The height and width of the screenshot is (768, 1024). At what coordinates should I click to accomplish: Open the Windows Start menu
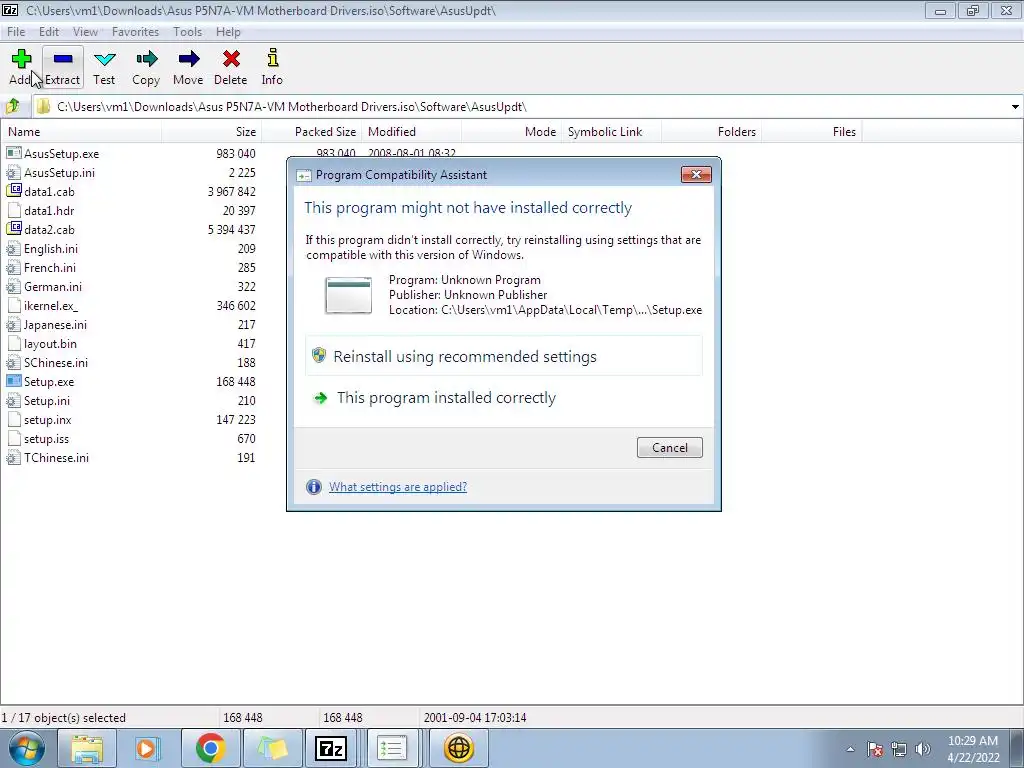27,748
